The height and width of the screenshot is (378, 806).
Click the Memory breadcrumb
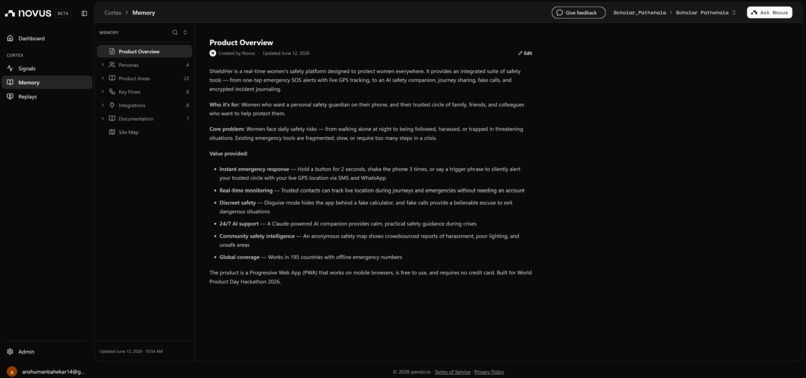[x=143, y=13]
